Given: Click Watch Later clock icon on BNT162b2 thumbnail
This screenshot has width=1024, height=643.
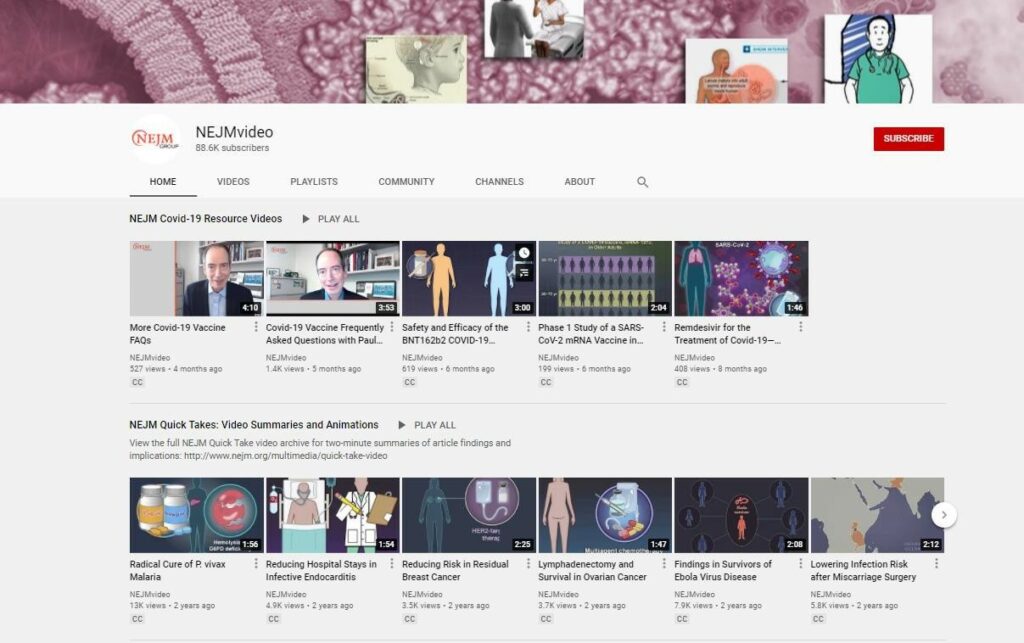Looking at the screenshot, I should pyautogui.click(x=524, y=253).
